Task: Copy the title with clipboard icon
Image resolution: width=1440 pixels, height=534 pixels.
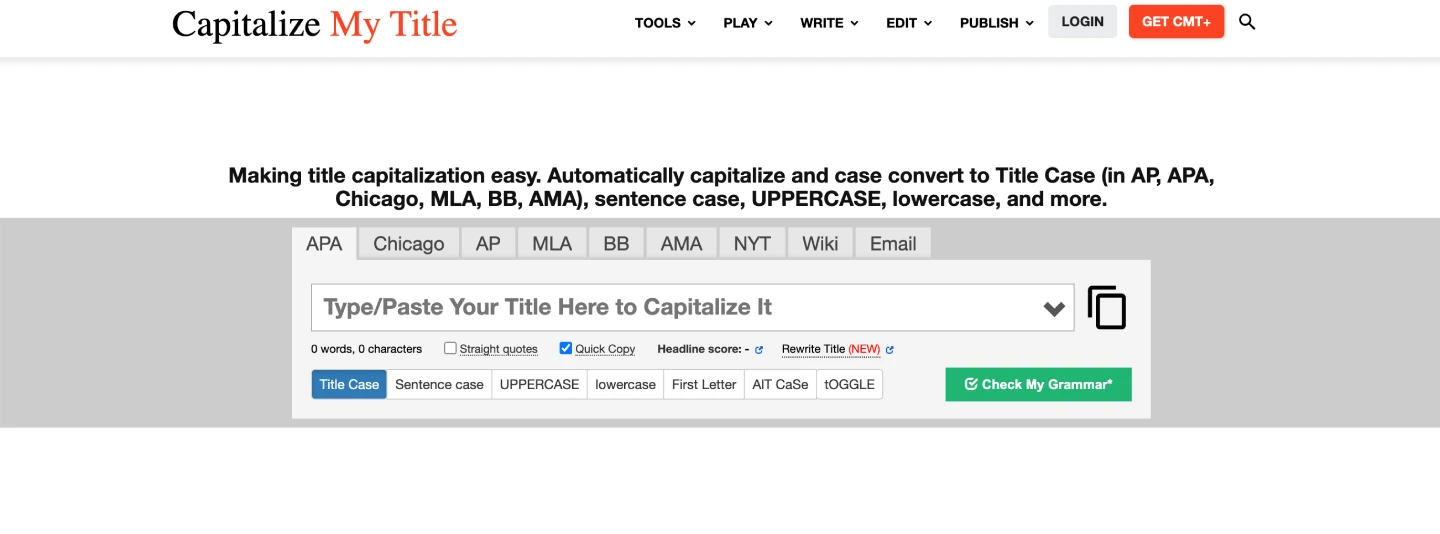Action: point(1107,308)
